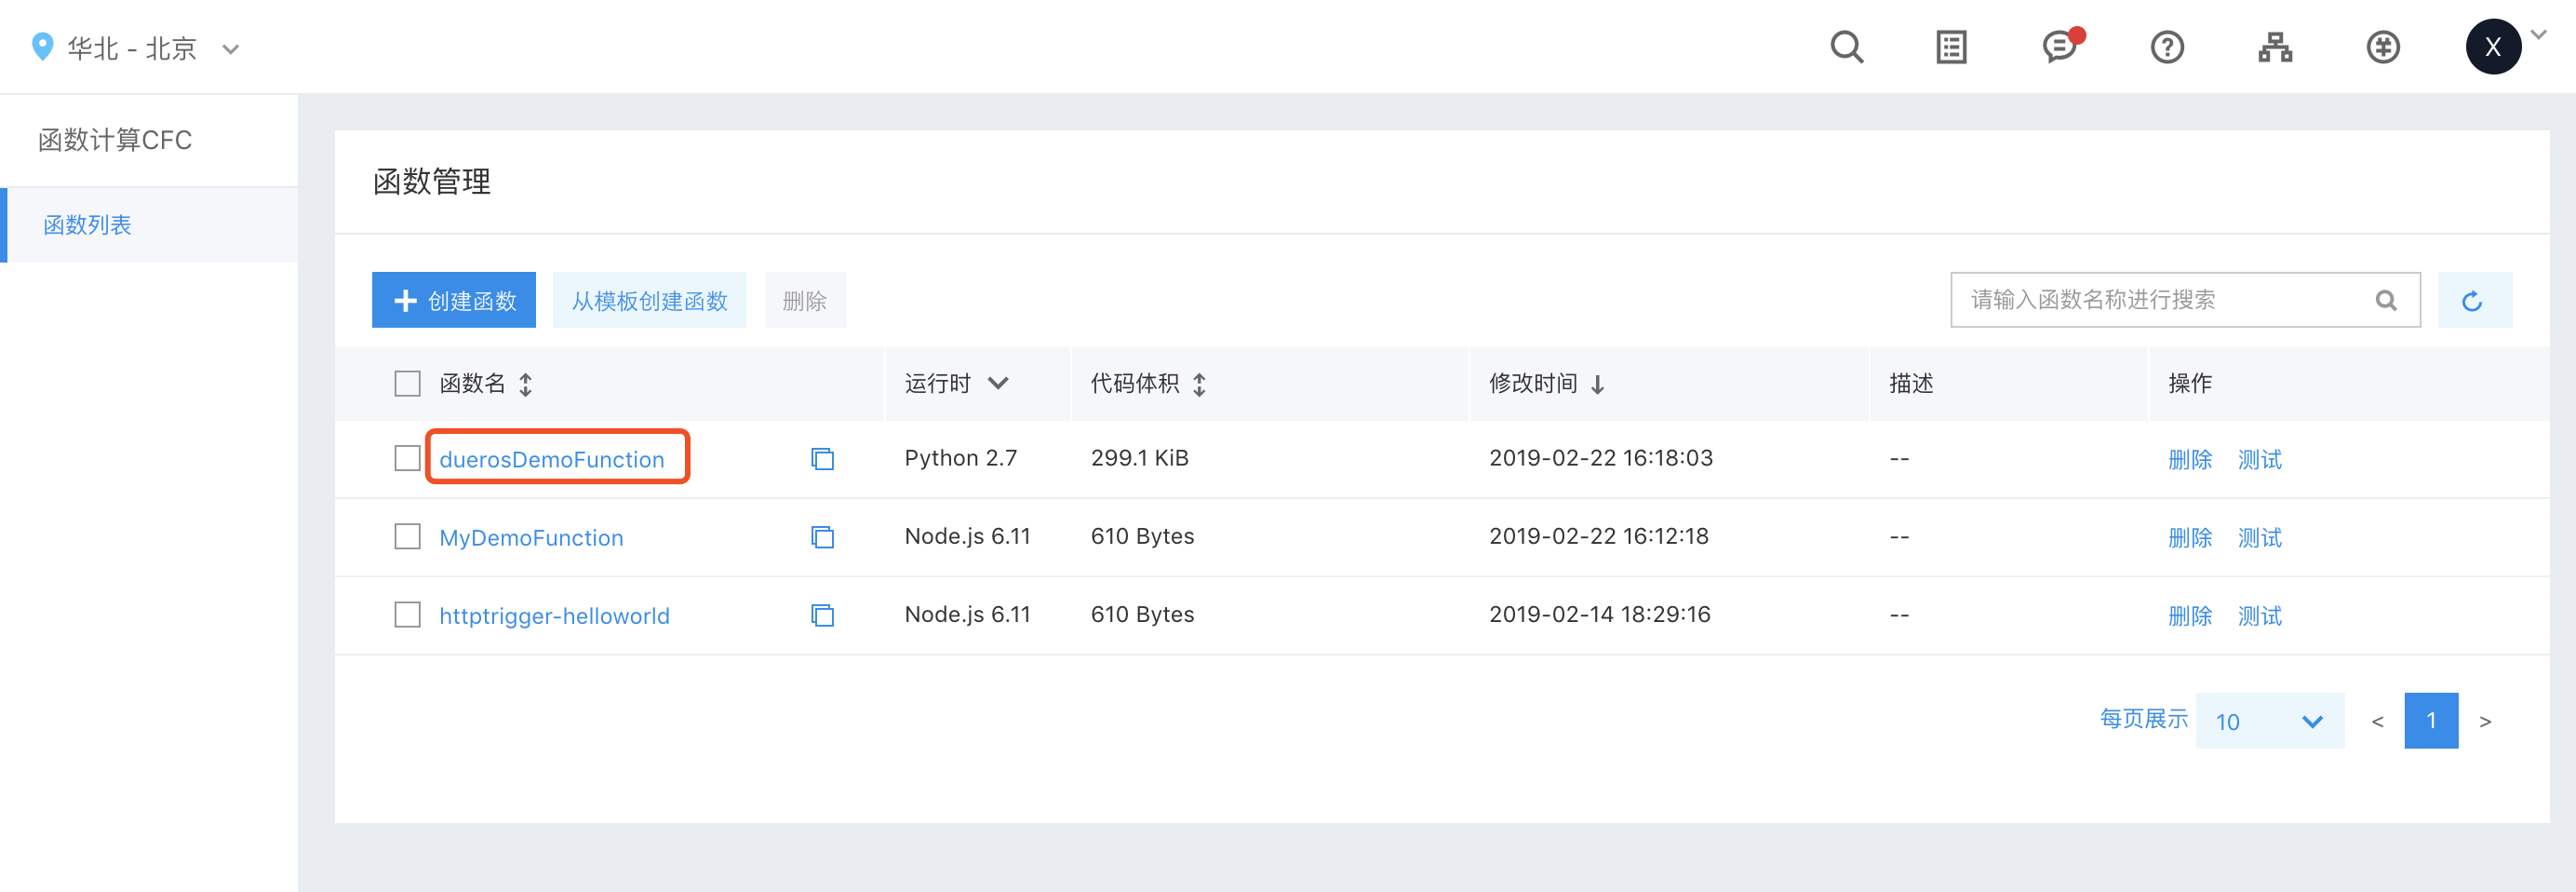Screen dimensions: 2576x892
Task: Open the document list icon in header
Action: click(x=1951, y=47)
